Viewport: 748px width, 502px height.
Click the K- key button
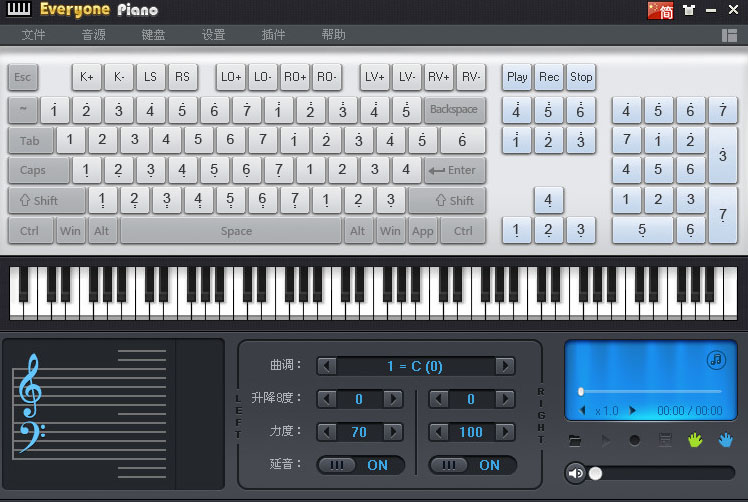click(x=119, y=77)
